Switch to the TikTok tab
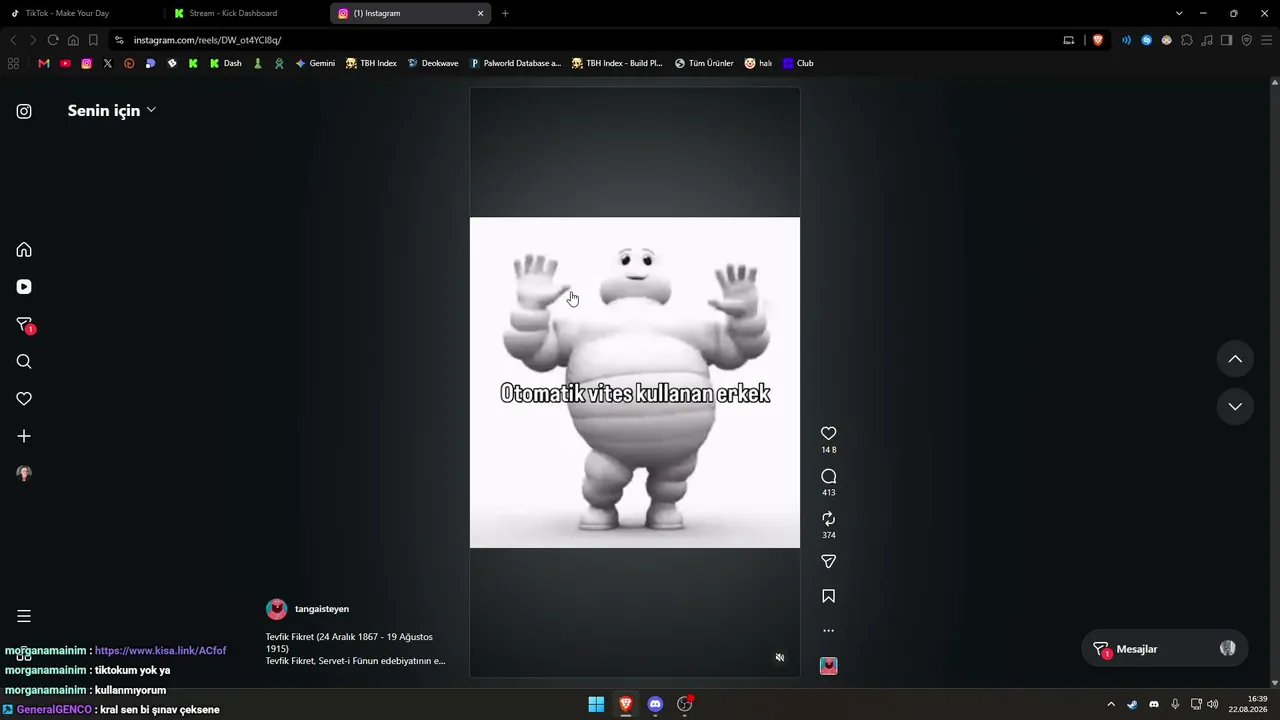 (x=82, y=13)
